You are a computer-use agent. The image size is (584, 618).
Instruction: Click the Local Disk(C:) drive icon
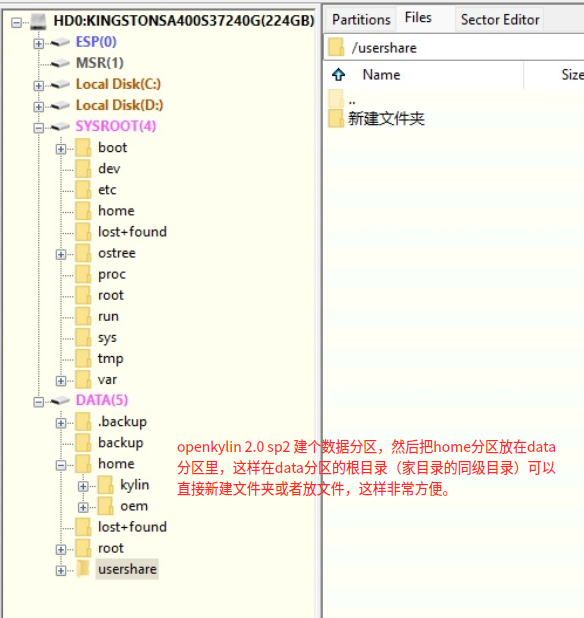pos(60,84)
